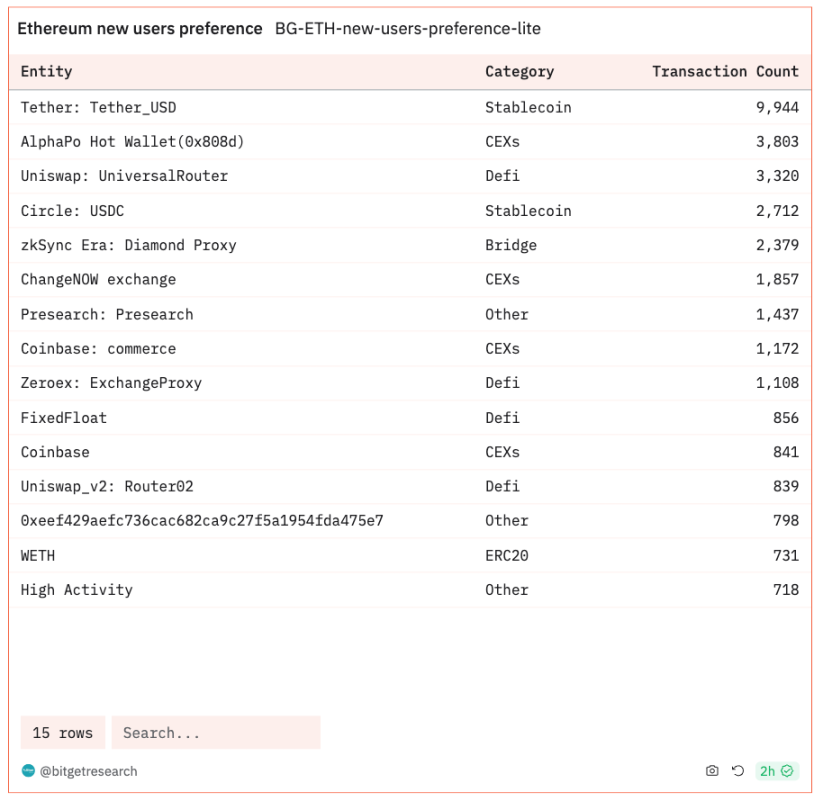Click the 2h freshness status badge
This screenshot has width=814, height=801.
775,771
